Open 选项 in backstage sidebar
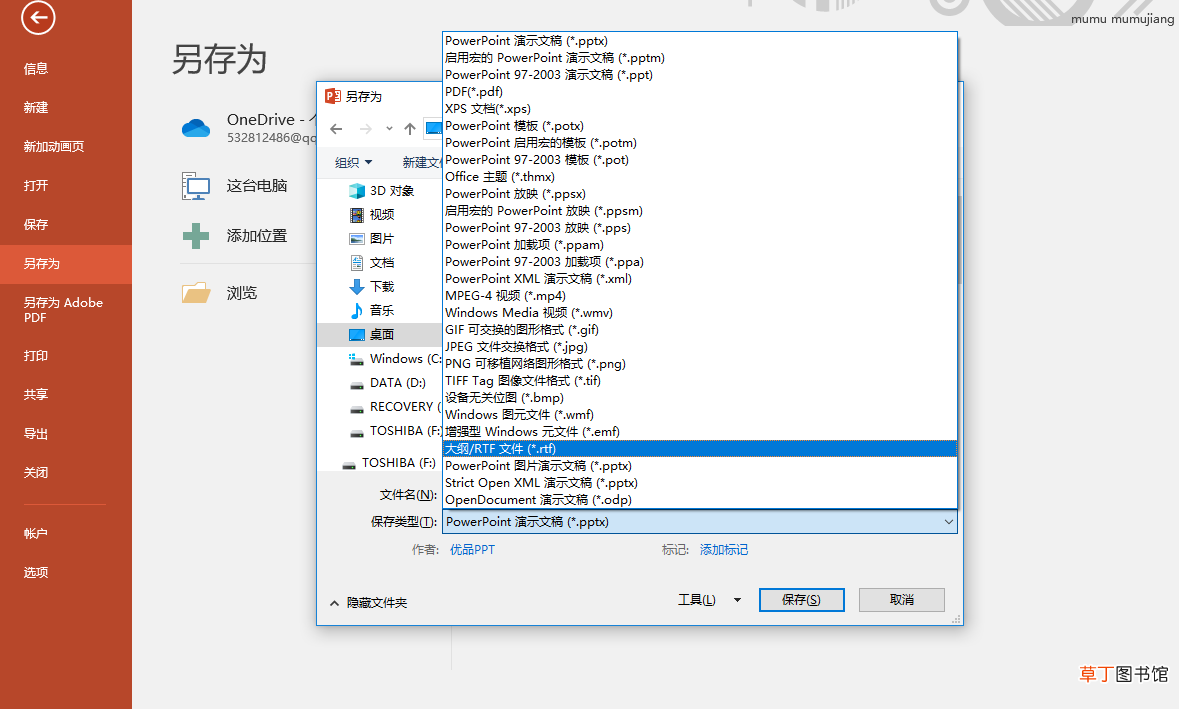This screenshot has height=709, width=1179. [x=65, y=573]
